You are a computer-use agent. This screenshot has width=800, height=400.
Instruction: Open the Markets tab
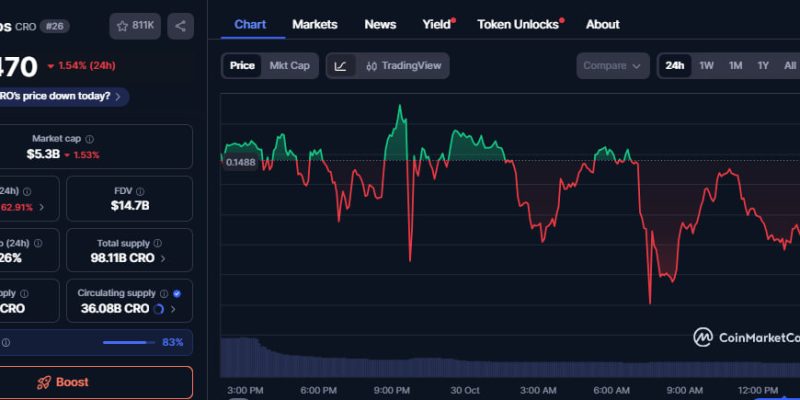pyautogui.click(x=315, y=24)
